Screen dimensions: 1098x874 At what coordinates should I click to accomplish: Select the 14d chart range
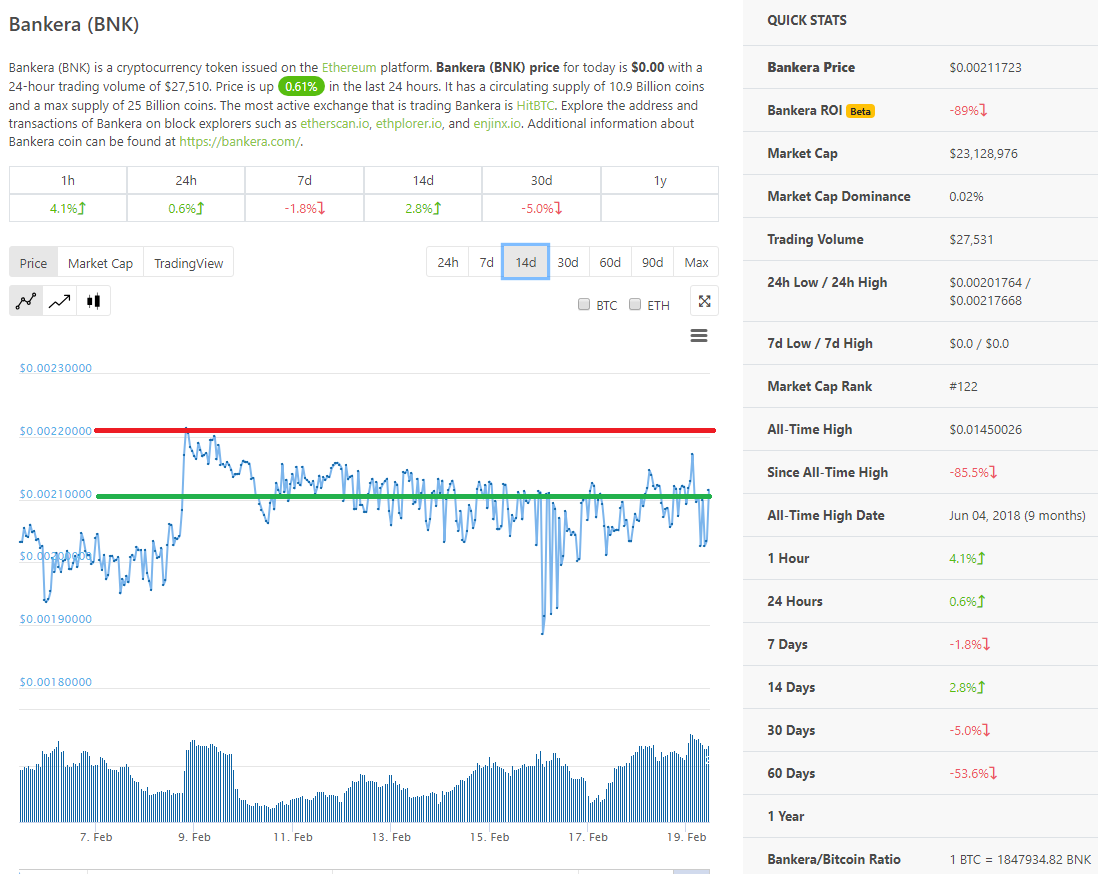(x=525, y=262)
